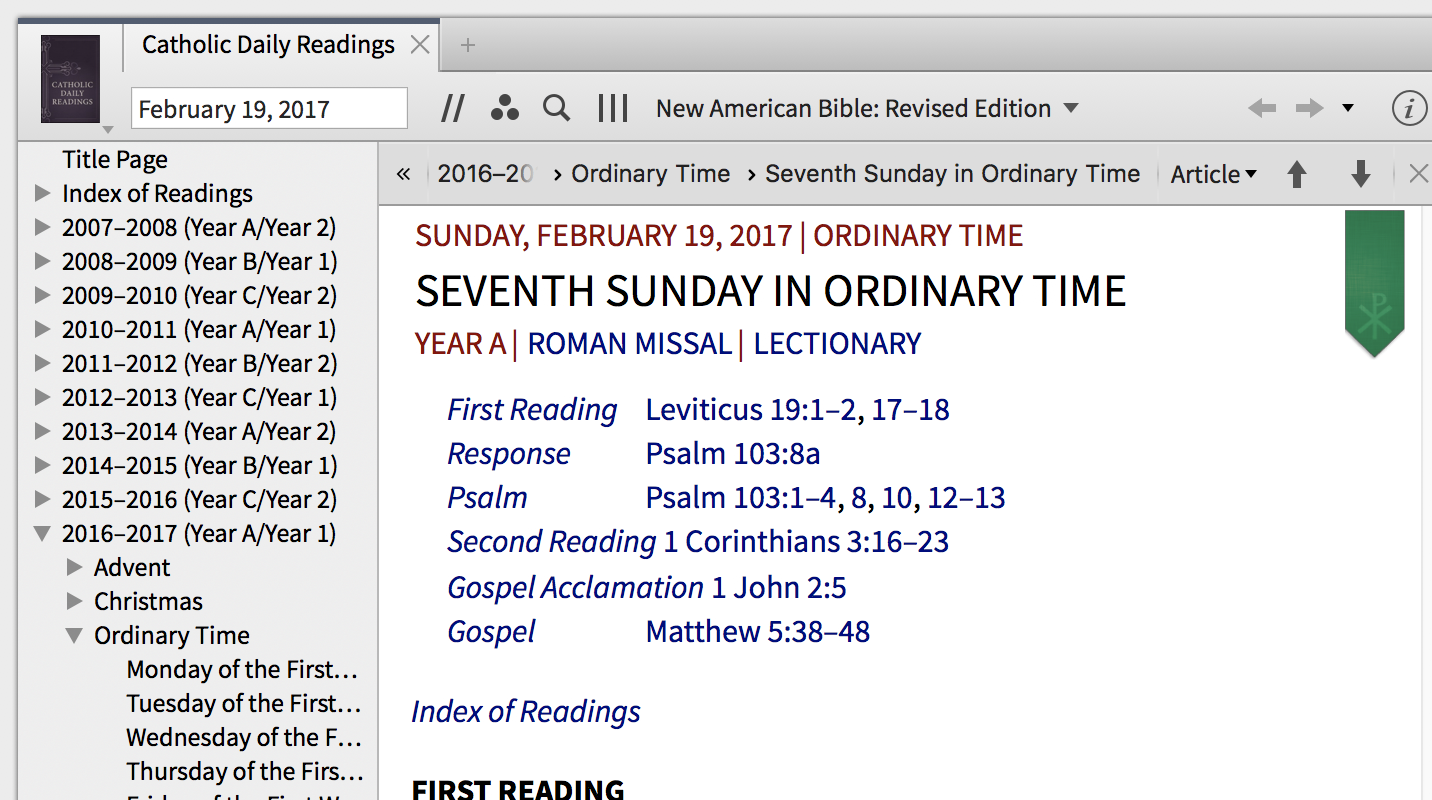
Task: Open the visual filters three-dots icon
Action: (505, 108)
